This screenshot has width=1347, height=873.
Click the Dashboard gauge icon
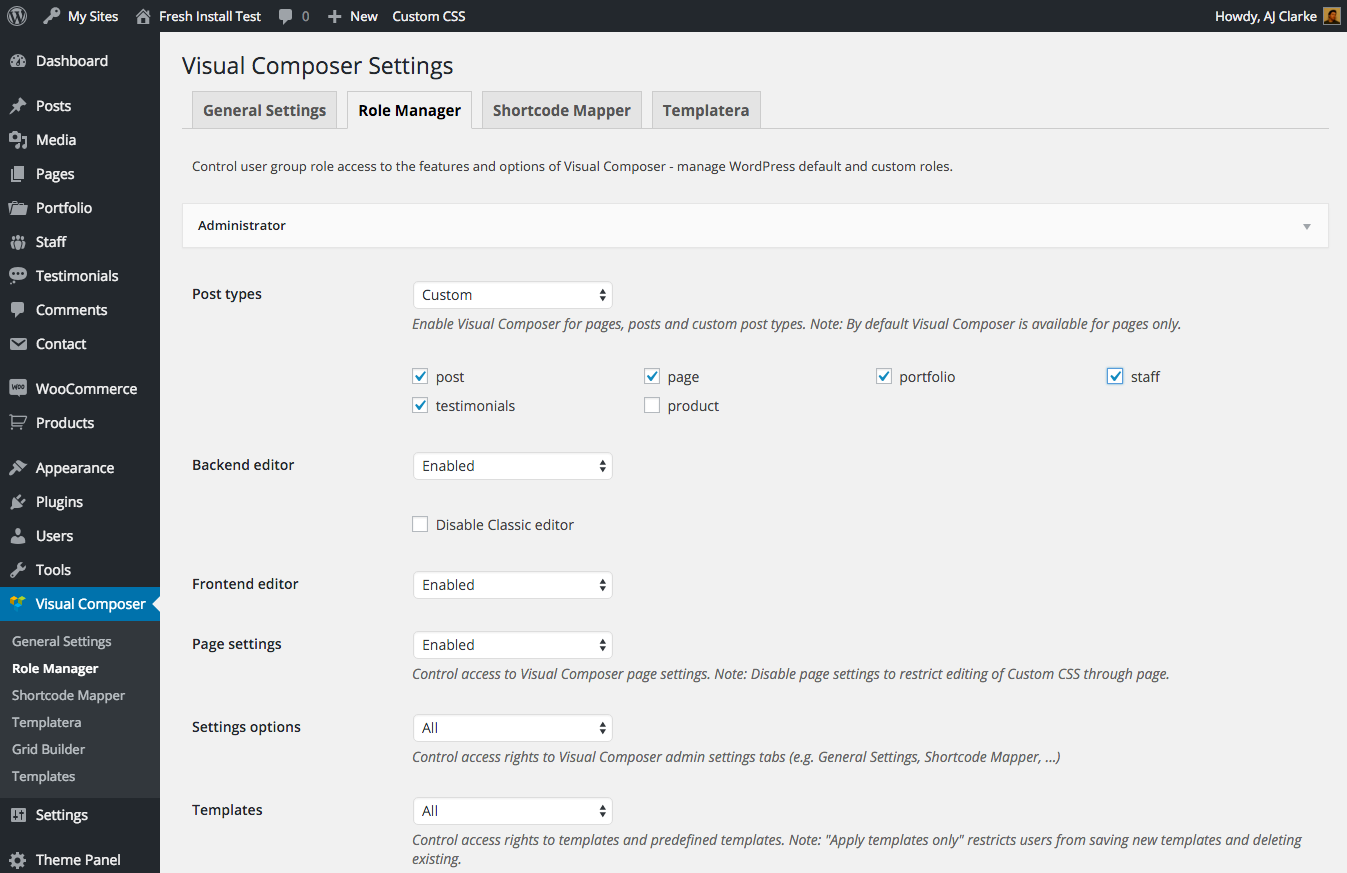pos(18,61)
